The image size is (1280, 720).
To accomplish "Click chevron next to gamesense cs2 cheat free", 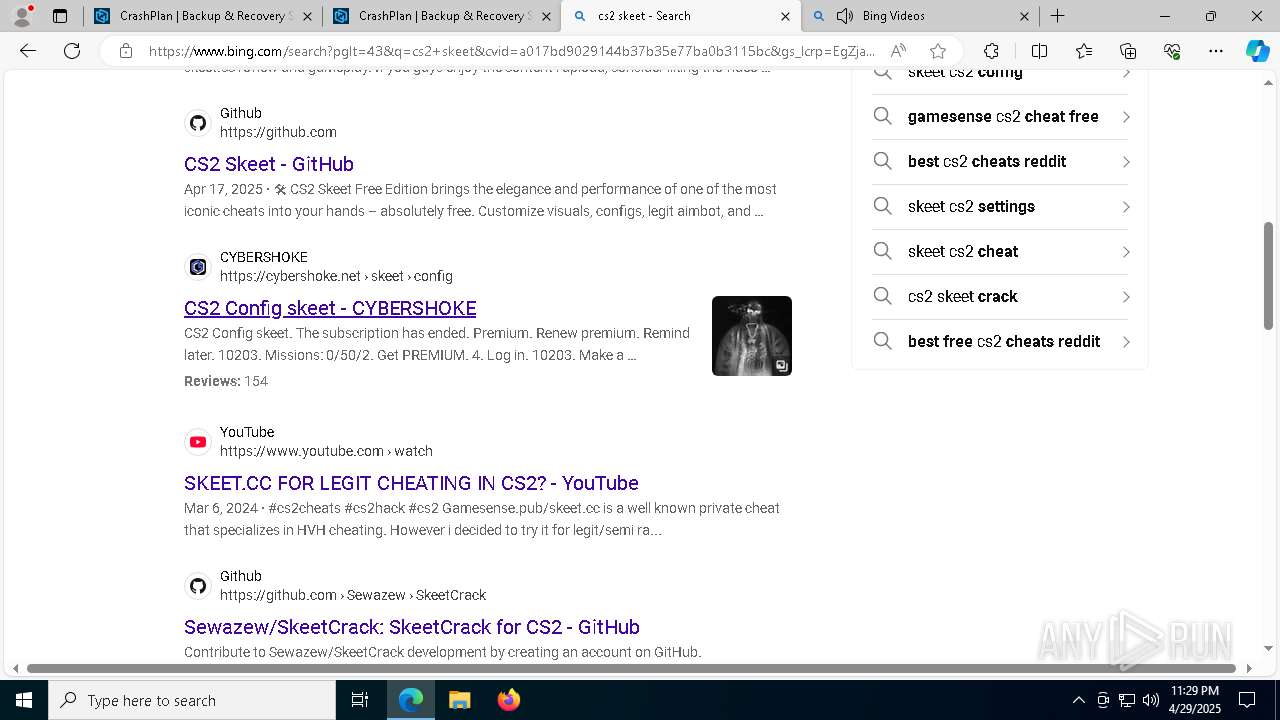I will (x=1126, y=117).
